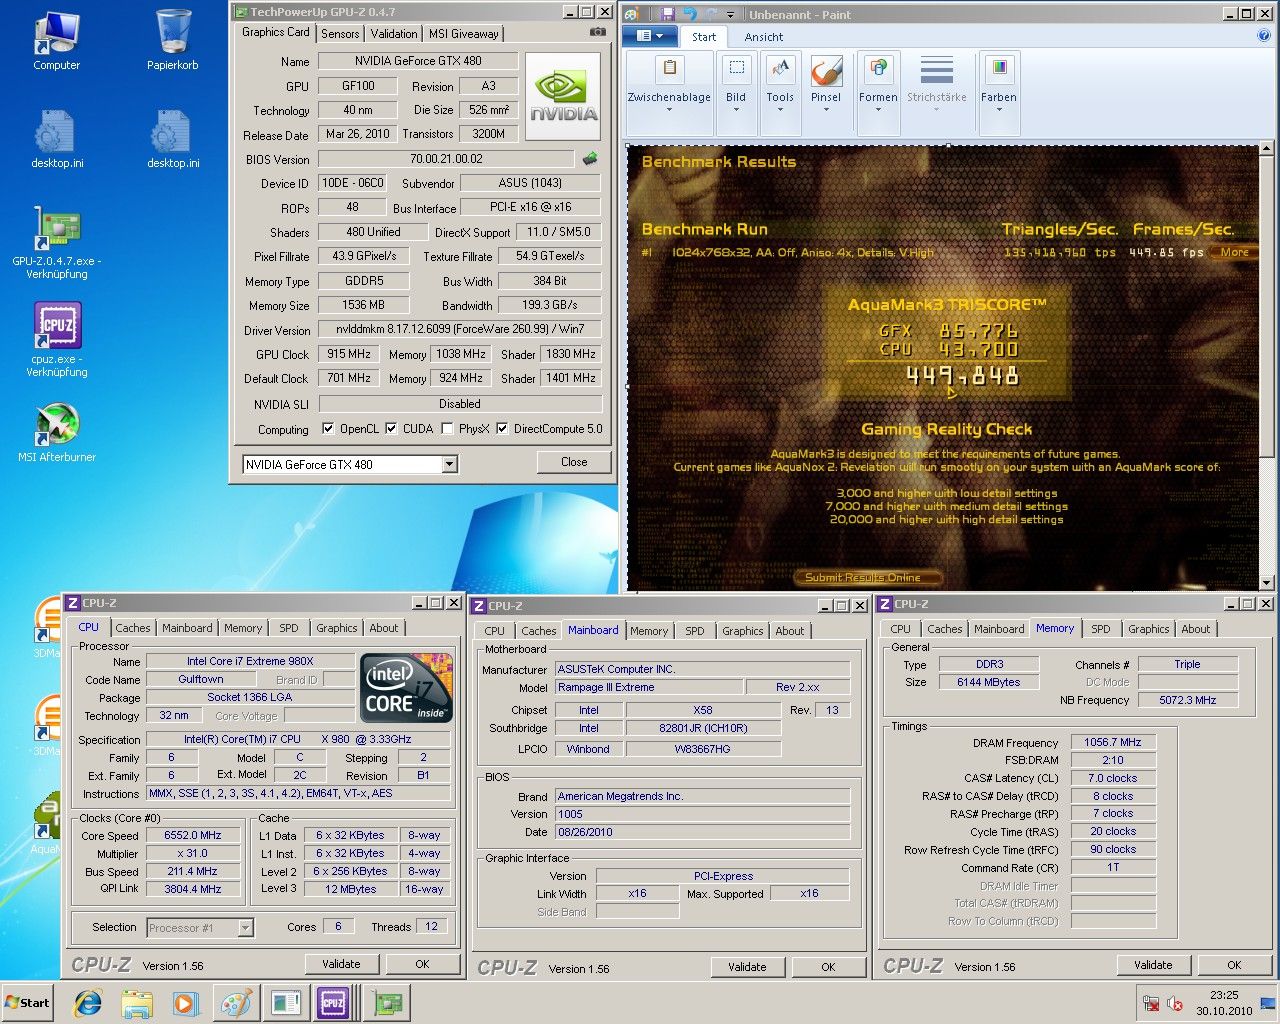This screenshot has height=1024, width=1280.
Task: Click the Undo arrow in Paint's title bar
Action: click(690, 14)
